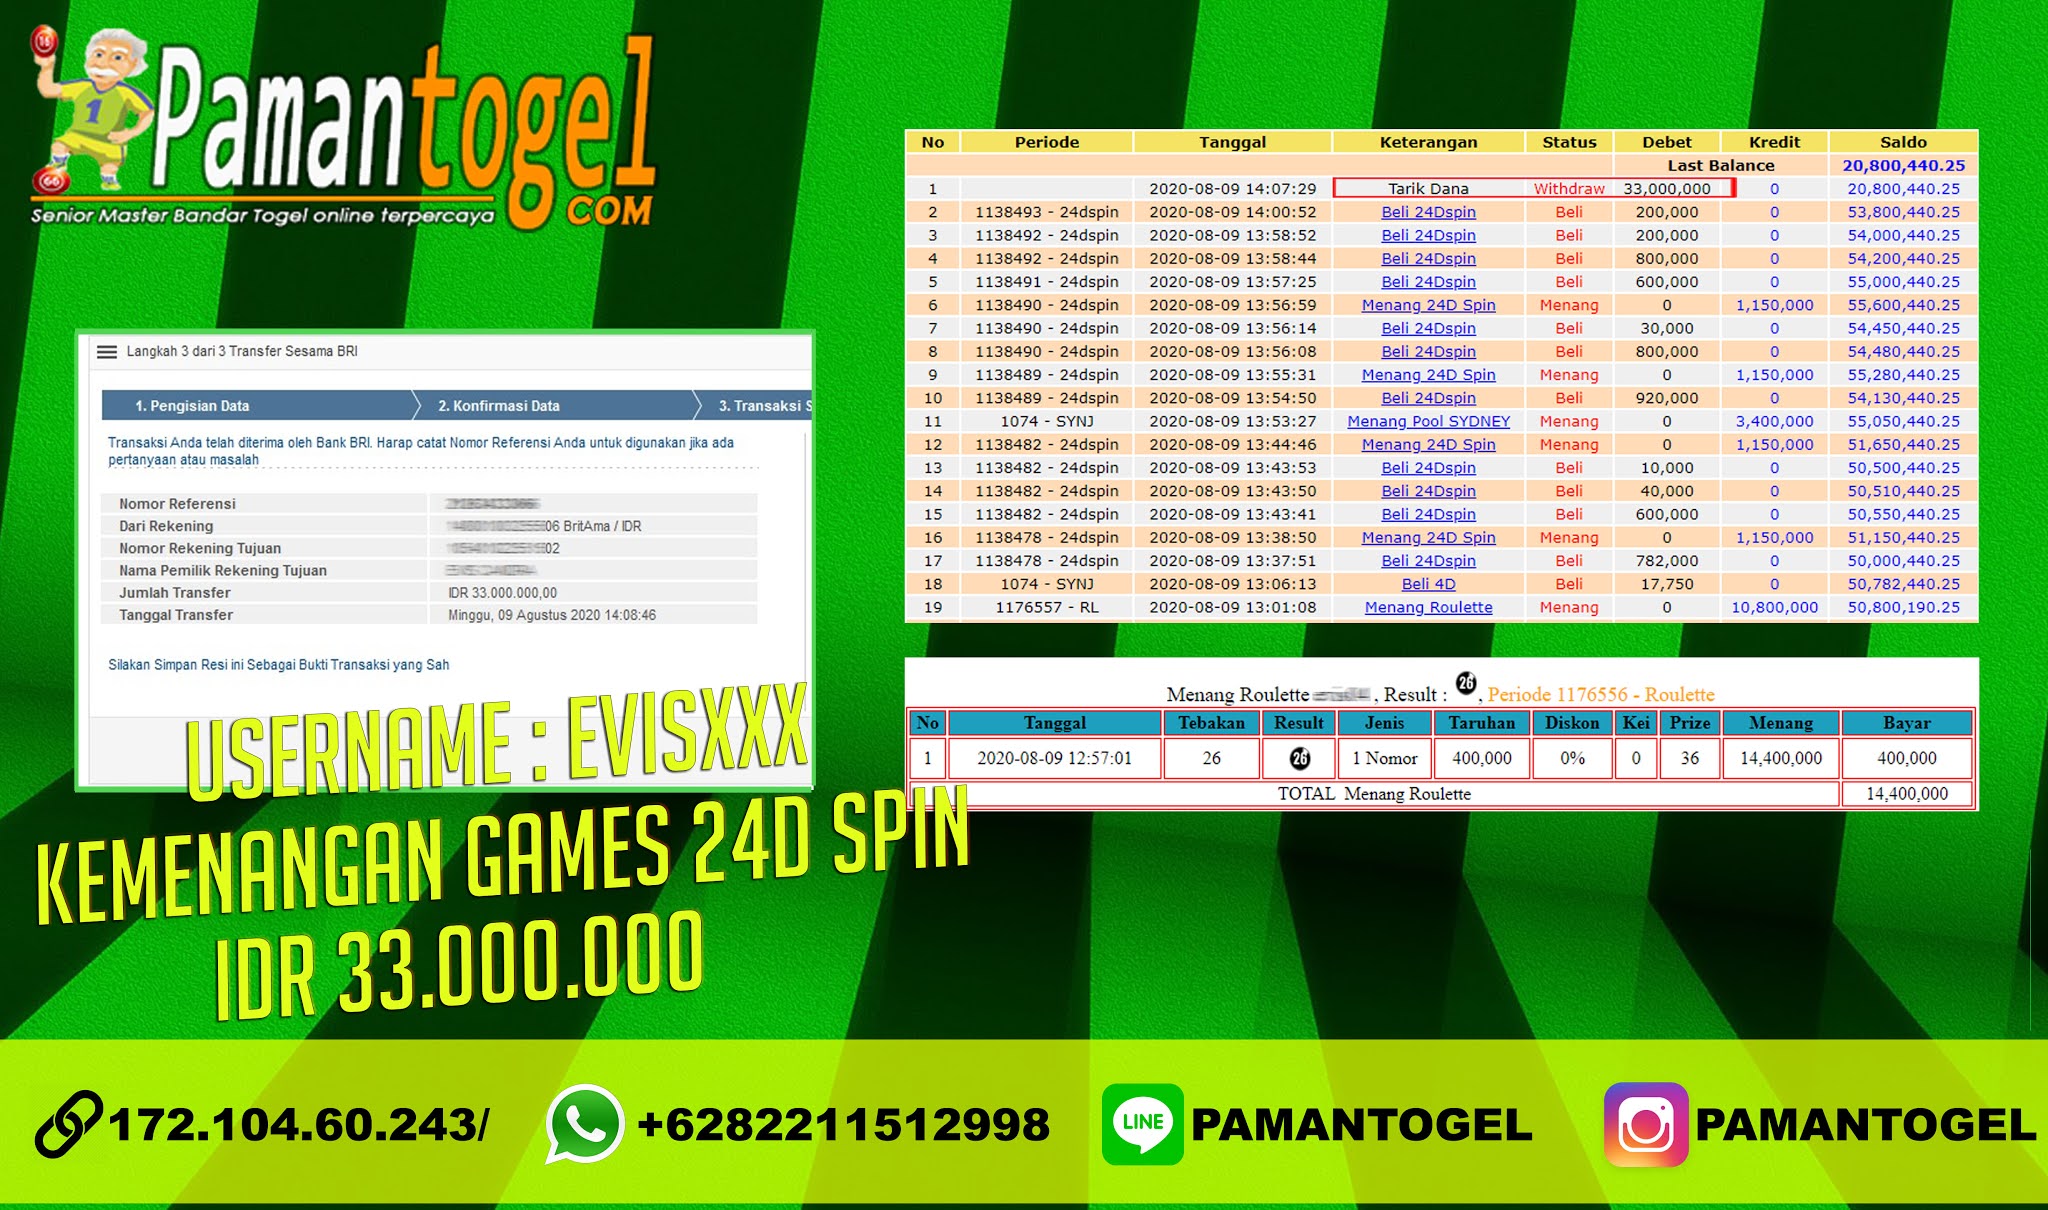Click the hamburger menu icon in BRI panel
Image resolution: width=2048 pixels, height=1210 pixels.
tap(107, 351)
